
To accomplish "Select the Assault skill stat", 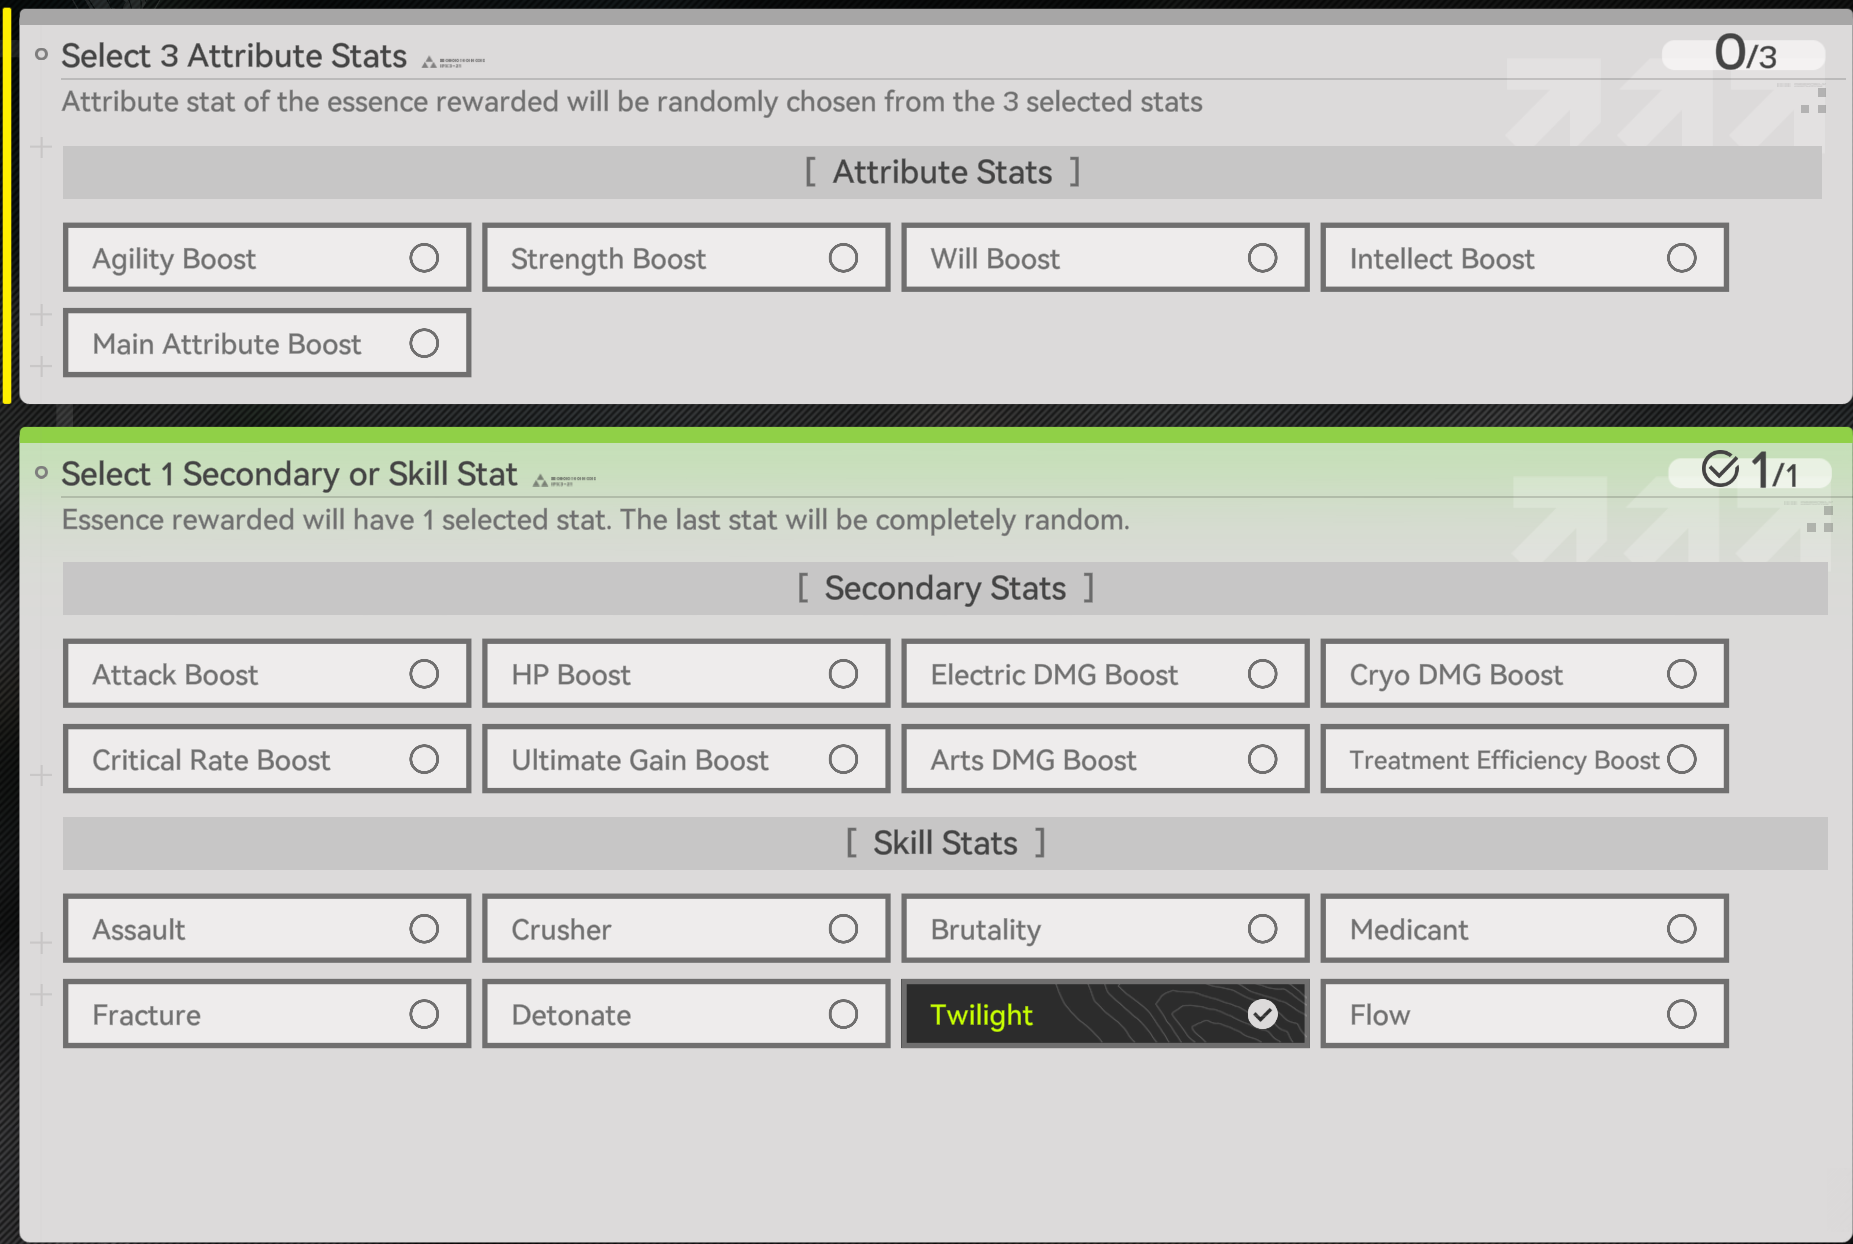I will click(x=267, y=929).
